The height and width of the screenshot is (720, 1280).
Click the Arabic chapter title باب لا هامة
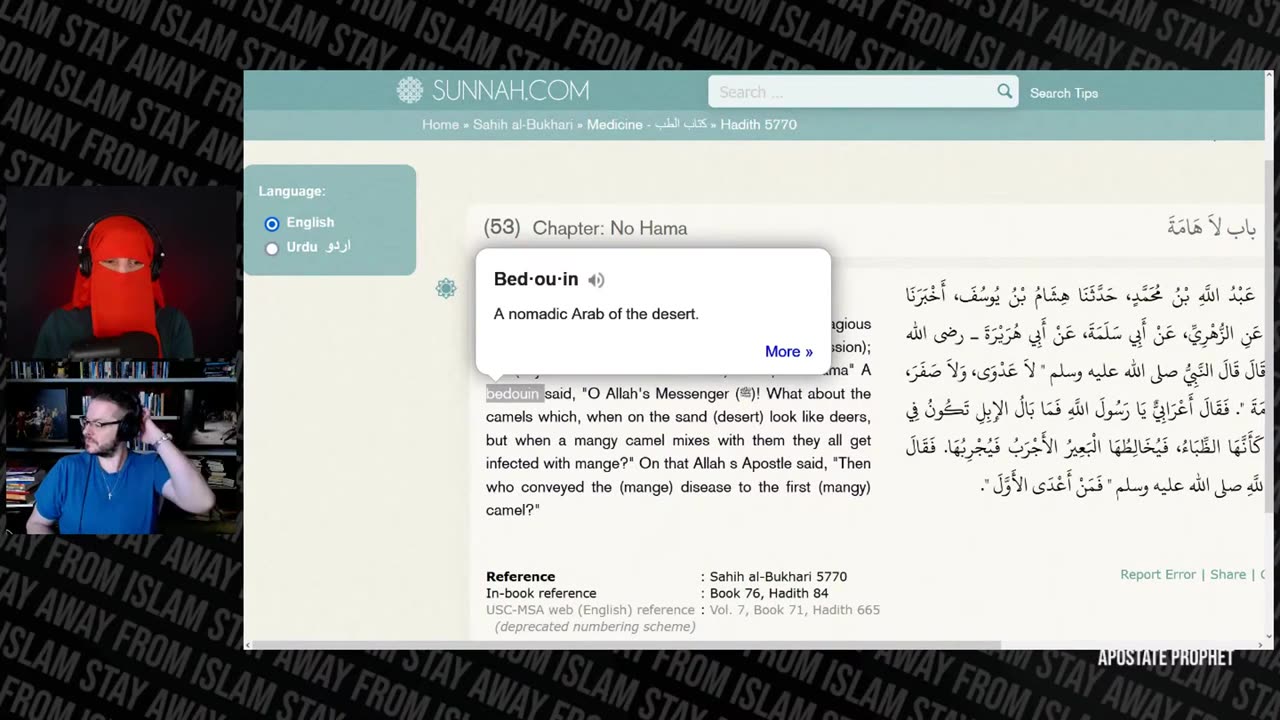pos(1211,228)
